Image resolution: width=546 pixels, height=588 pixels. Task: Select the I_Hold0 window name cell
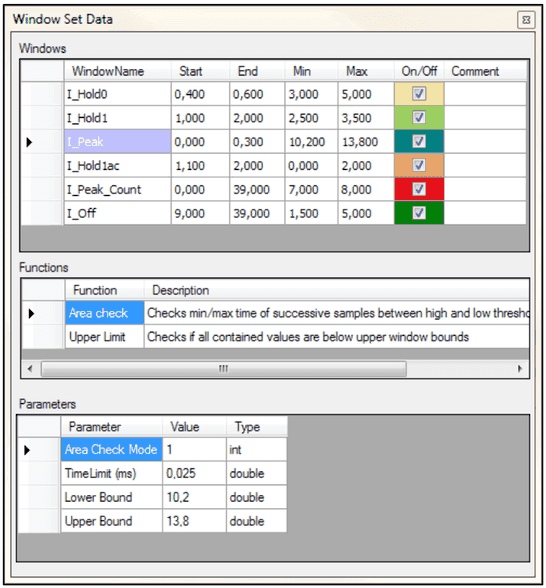(117, 94)
